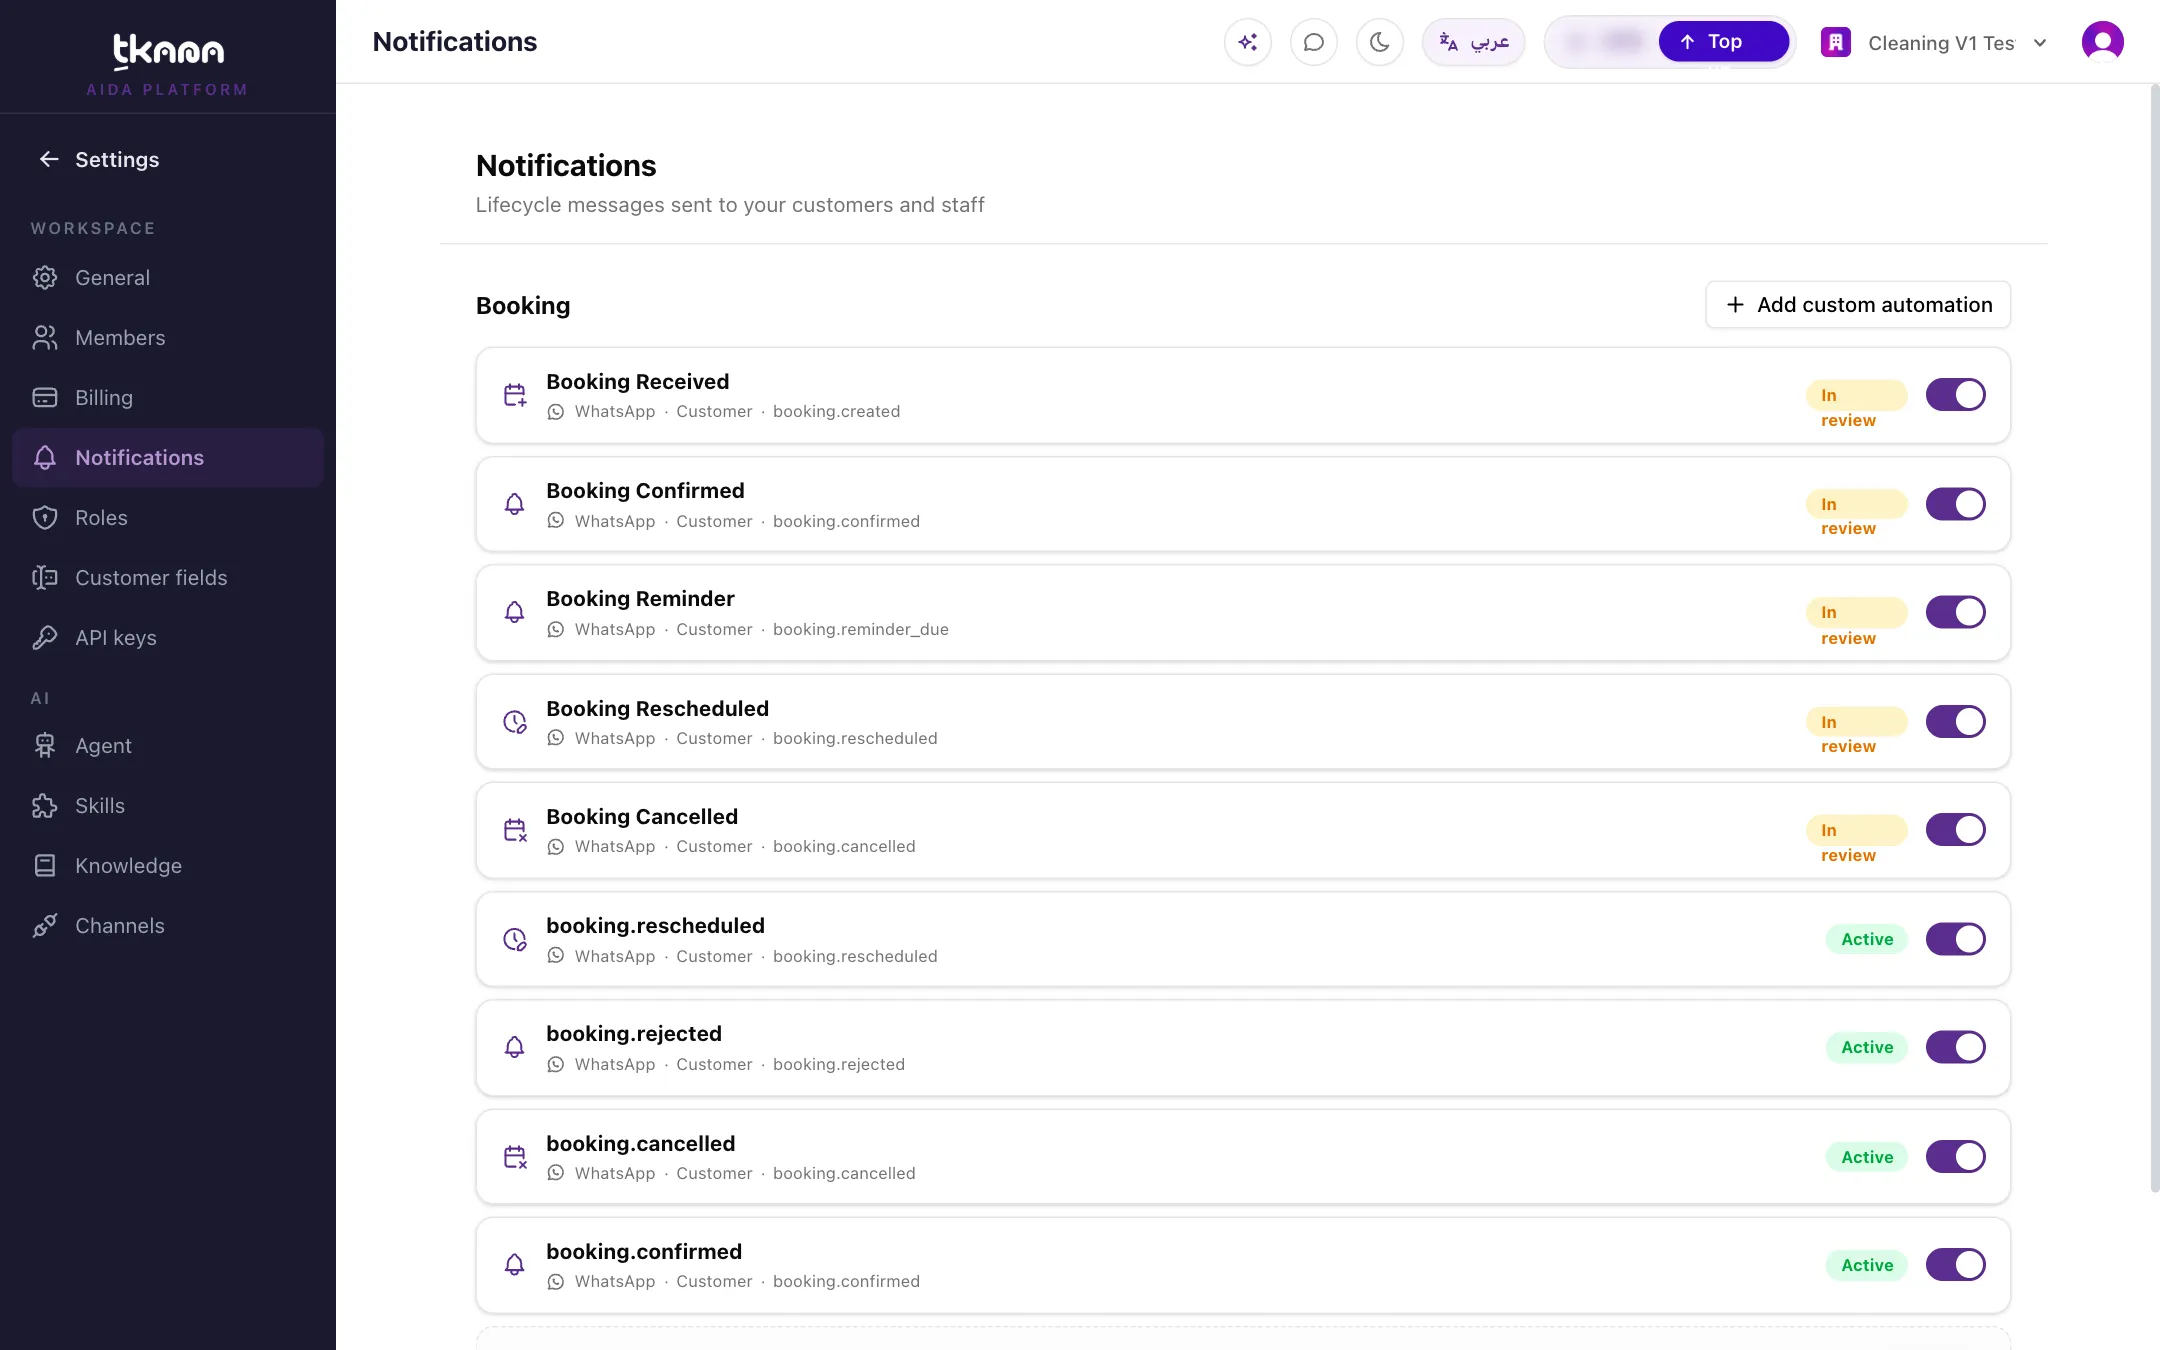Open General settings in sidebar
Screen dimensions: 2160x1350
pos(168,278)
